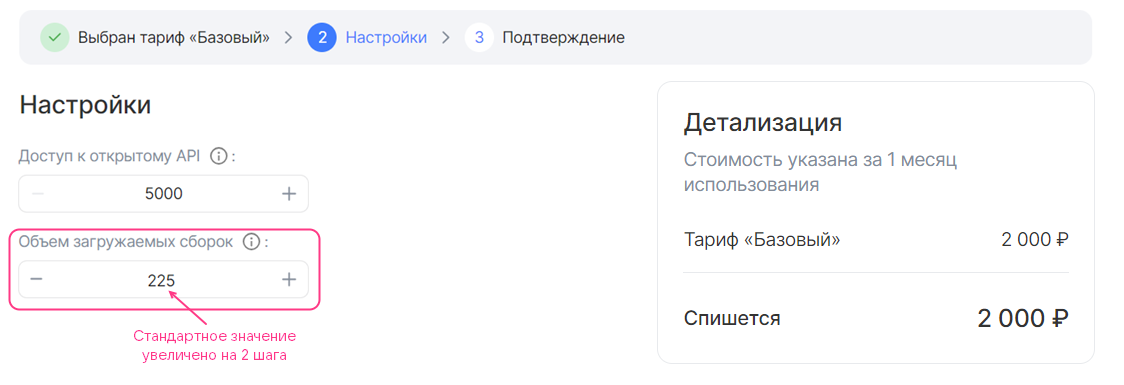Viewport: 1124px width, 385px height.
Task: Click the step 3 circle icon
Action: tap(479, 37)
